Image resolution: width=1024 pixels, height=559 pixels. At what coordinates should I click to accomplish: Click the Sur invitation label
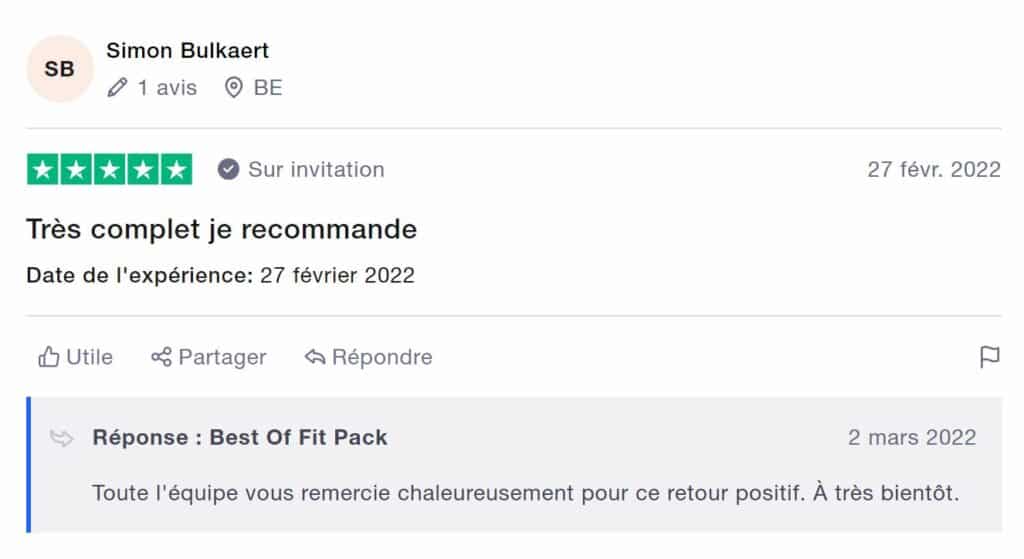coord(316,170)
